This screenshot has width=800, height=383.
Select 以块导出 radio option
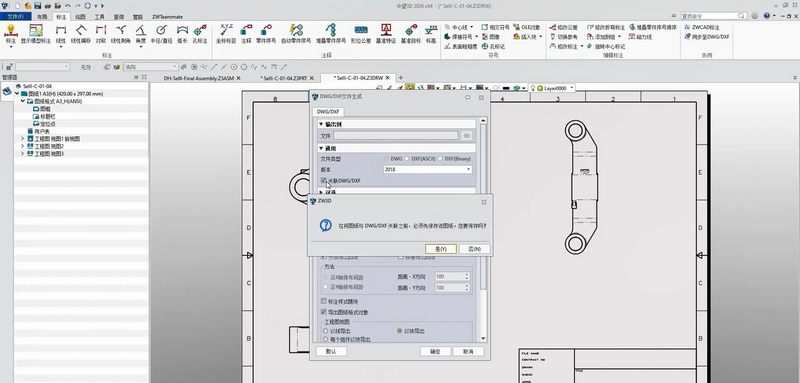(399, 331)
